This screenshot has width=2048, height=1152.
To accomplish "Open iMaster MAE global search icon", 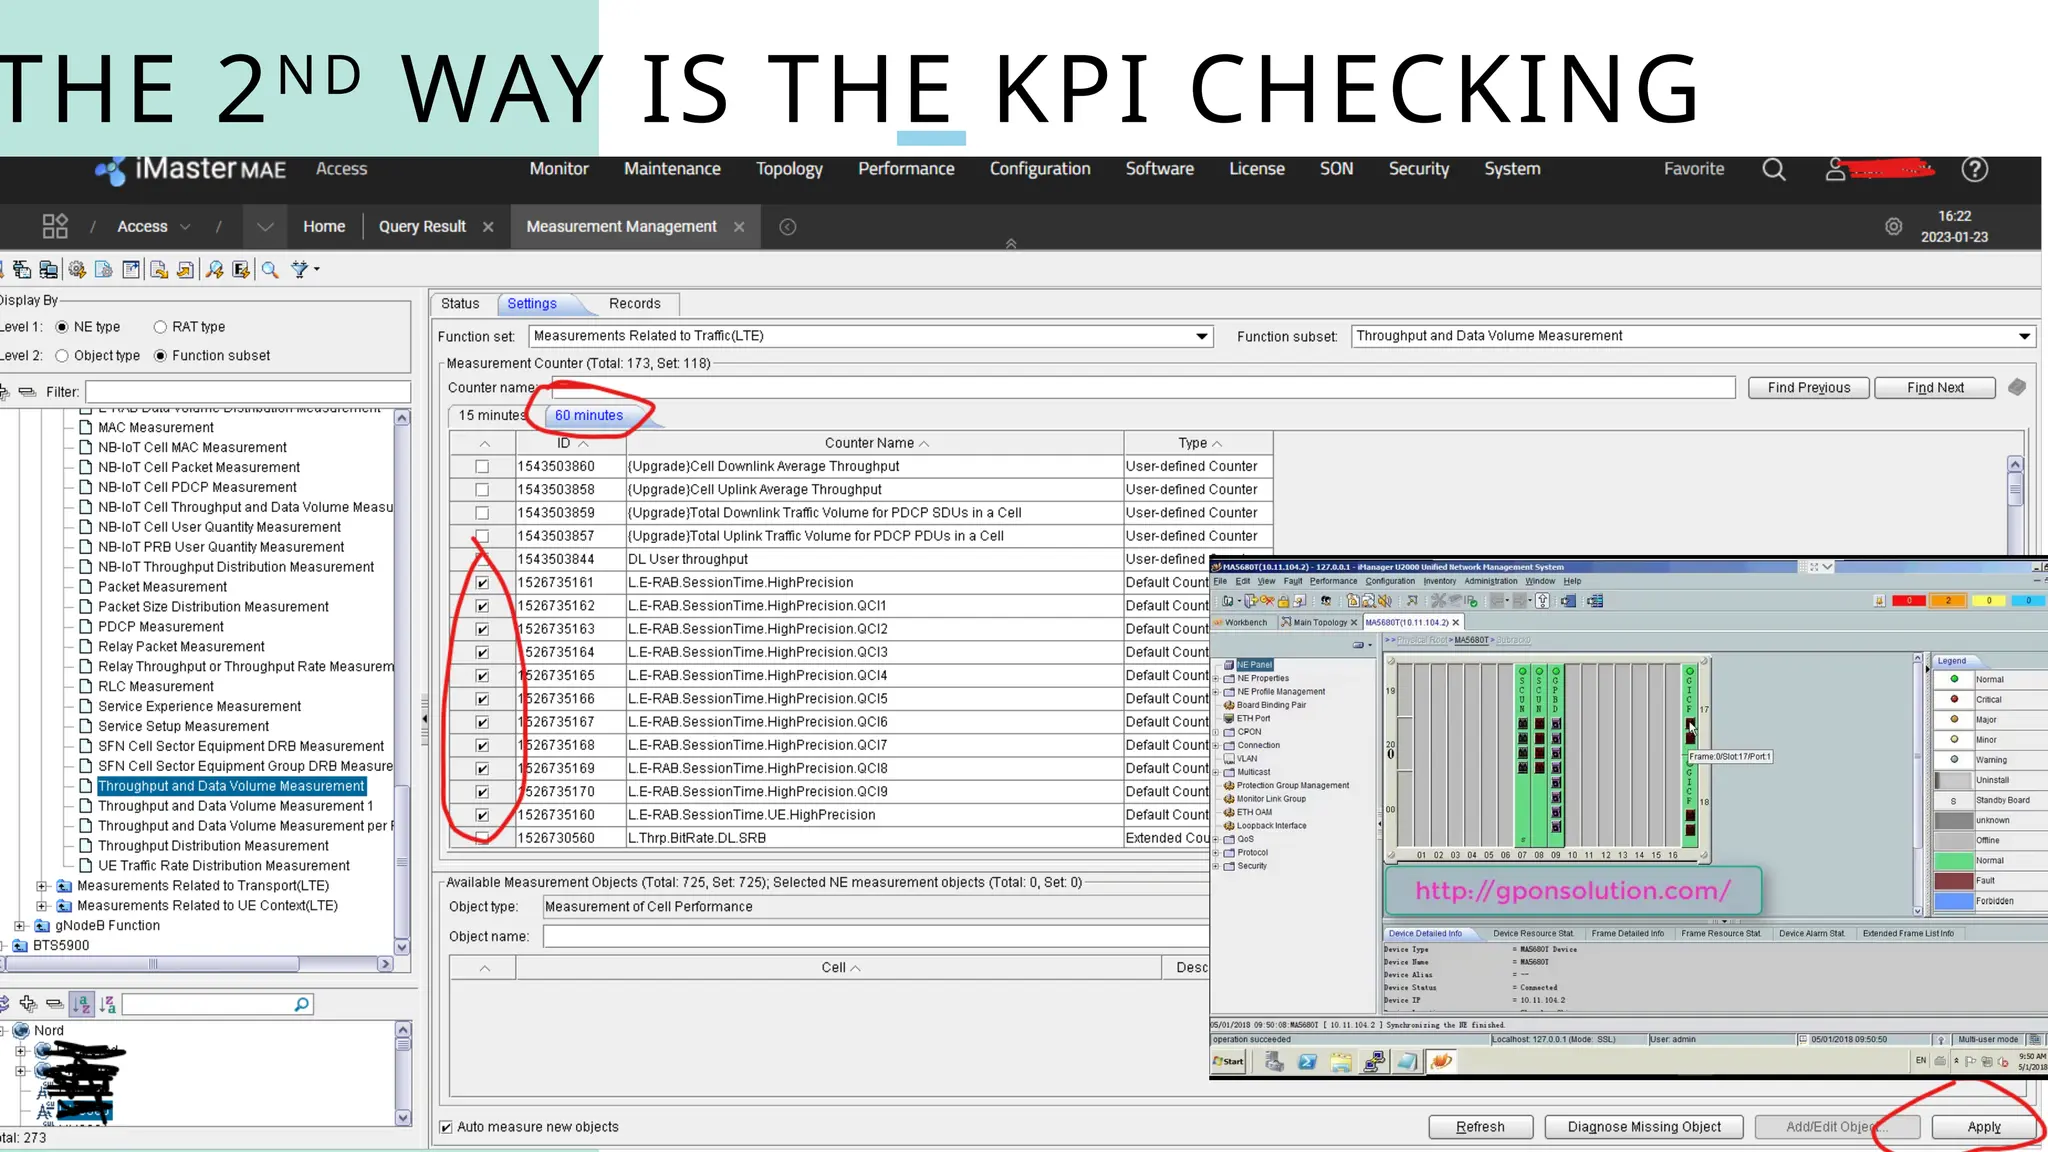I will [x=1773, y=169].
